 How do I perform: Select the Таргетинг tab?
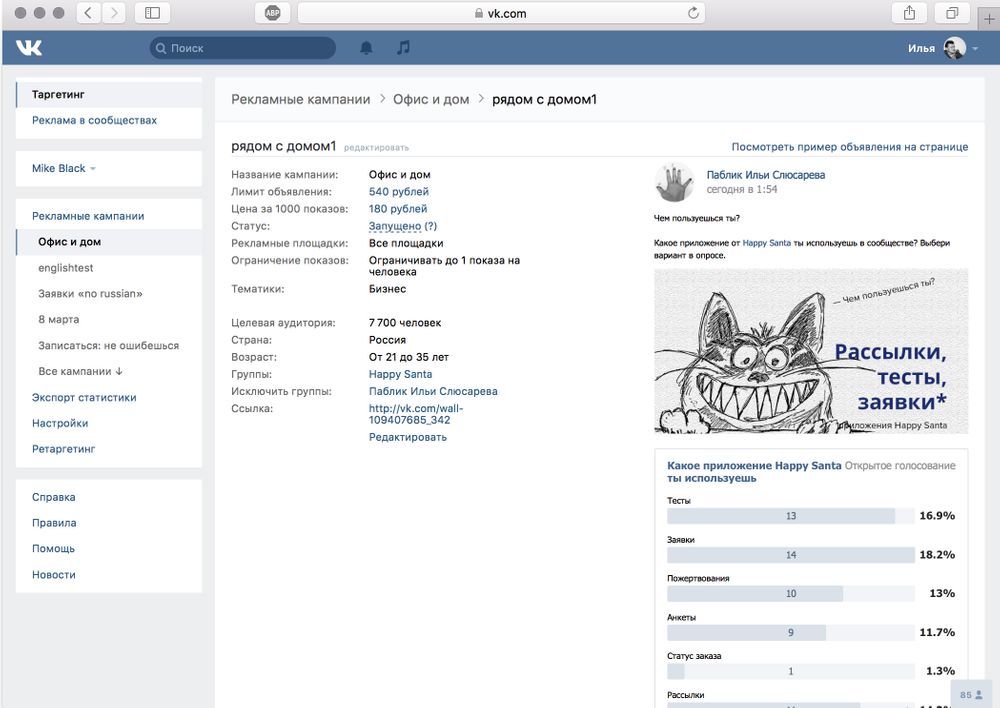[109, 94]
